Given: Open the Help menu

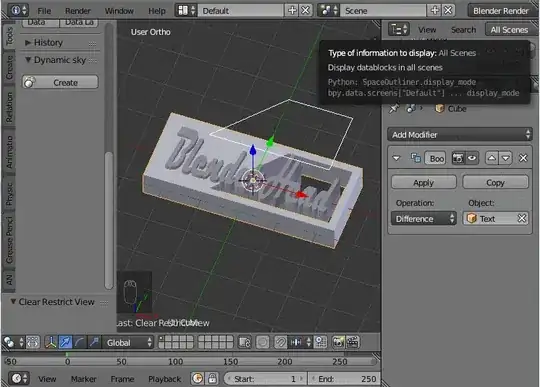Looking at the screenshot, I should click(157, 11).
